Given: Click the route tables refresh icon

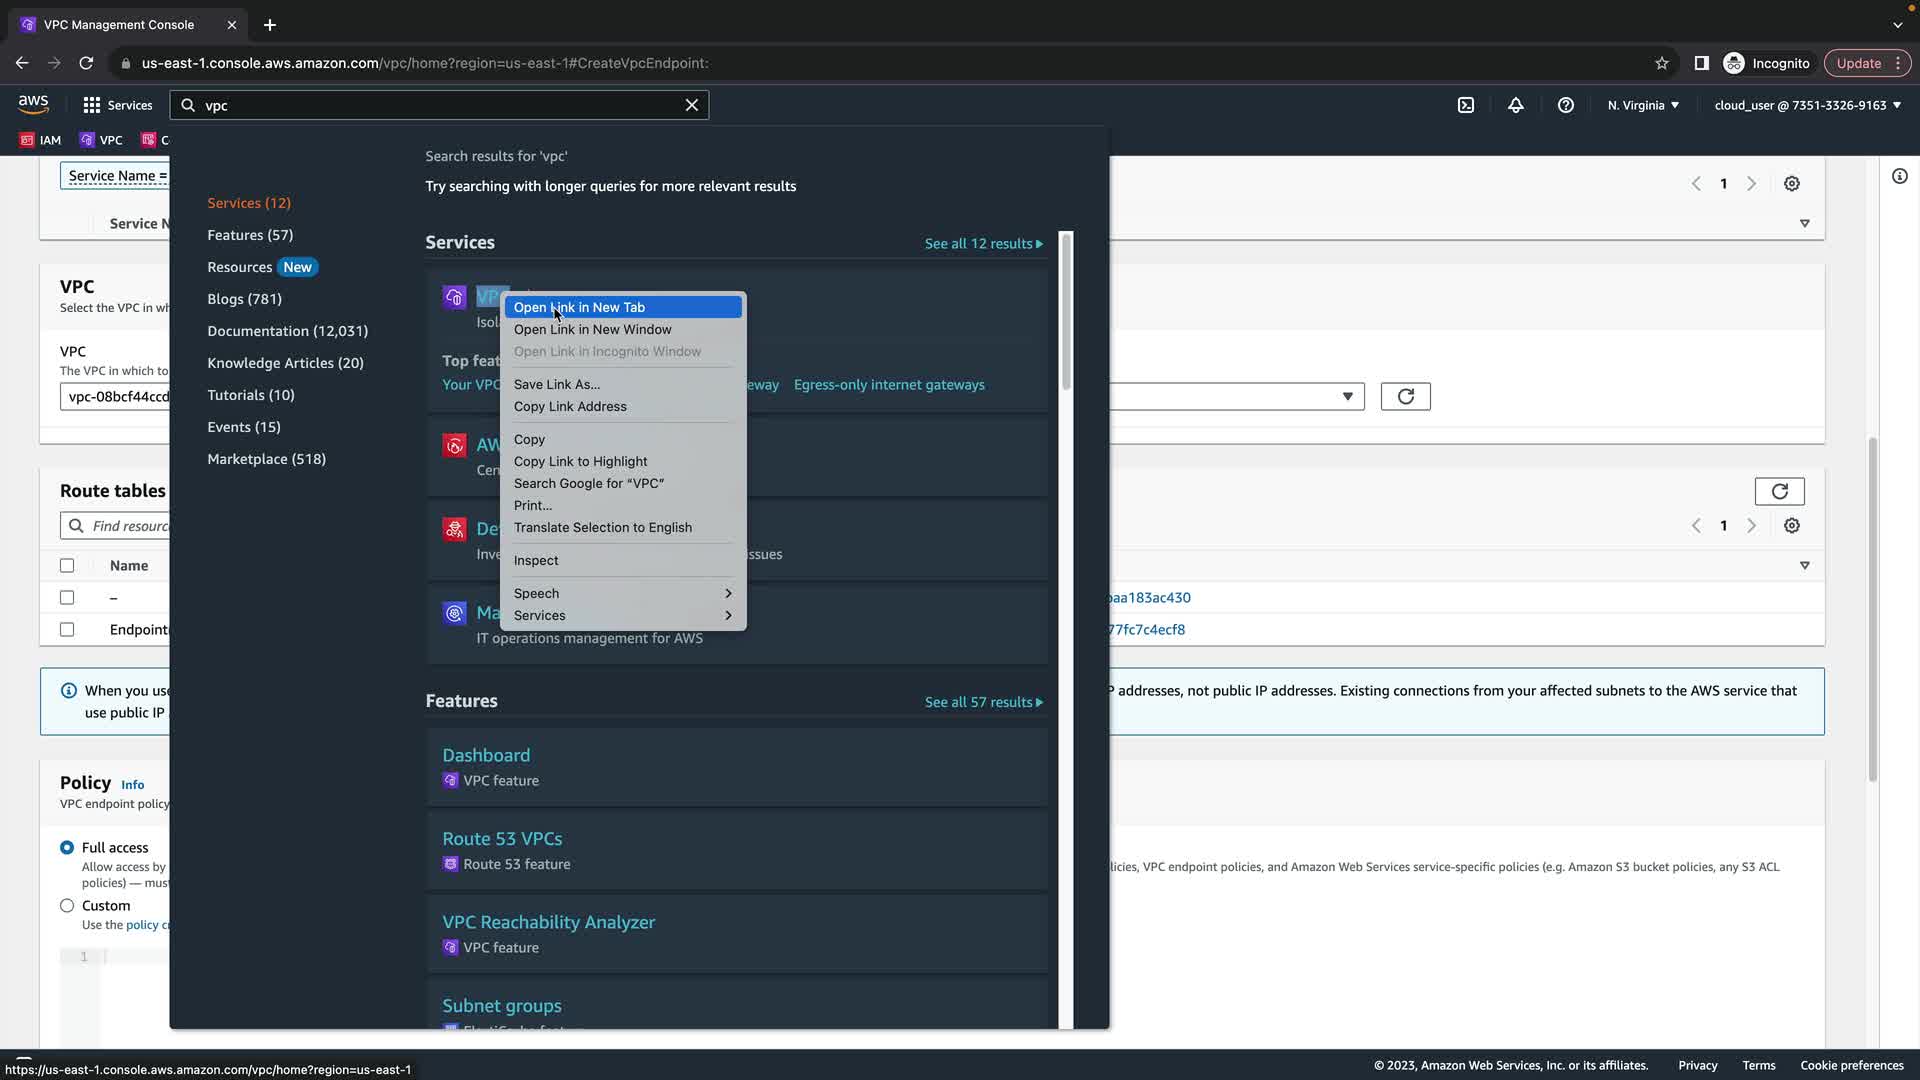Looking at the screenshot, I should click(x=1779, y=491).
